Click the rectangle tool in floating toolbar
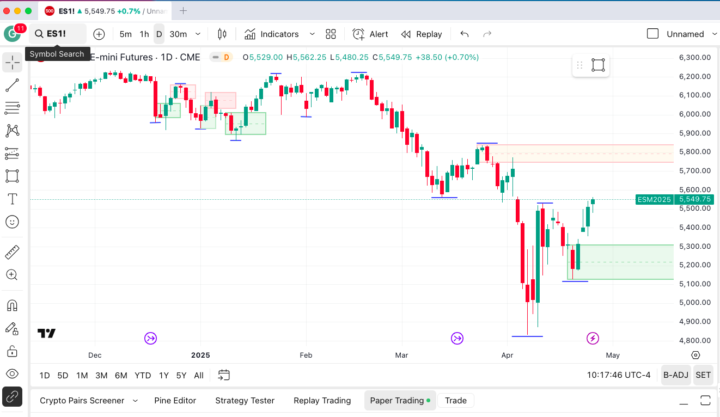Screen dimensions: 720x417 point(598,65)
